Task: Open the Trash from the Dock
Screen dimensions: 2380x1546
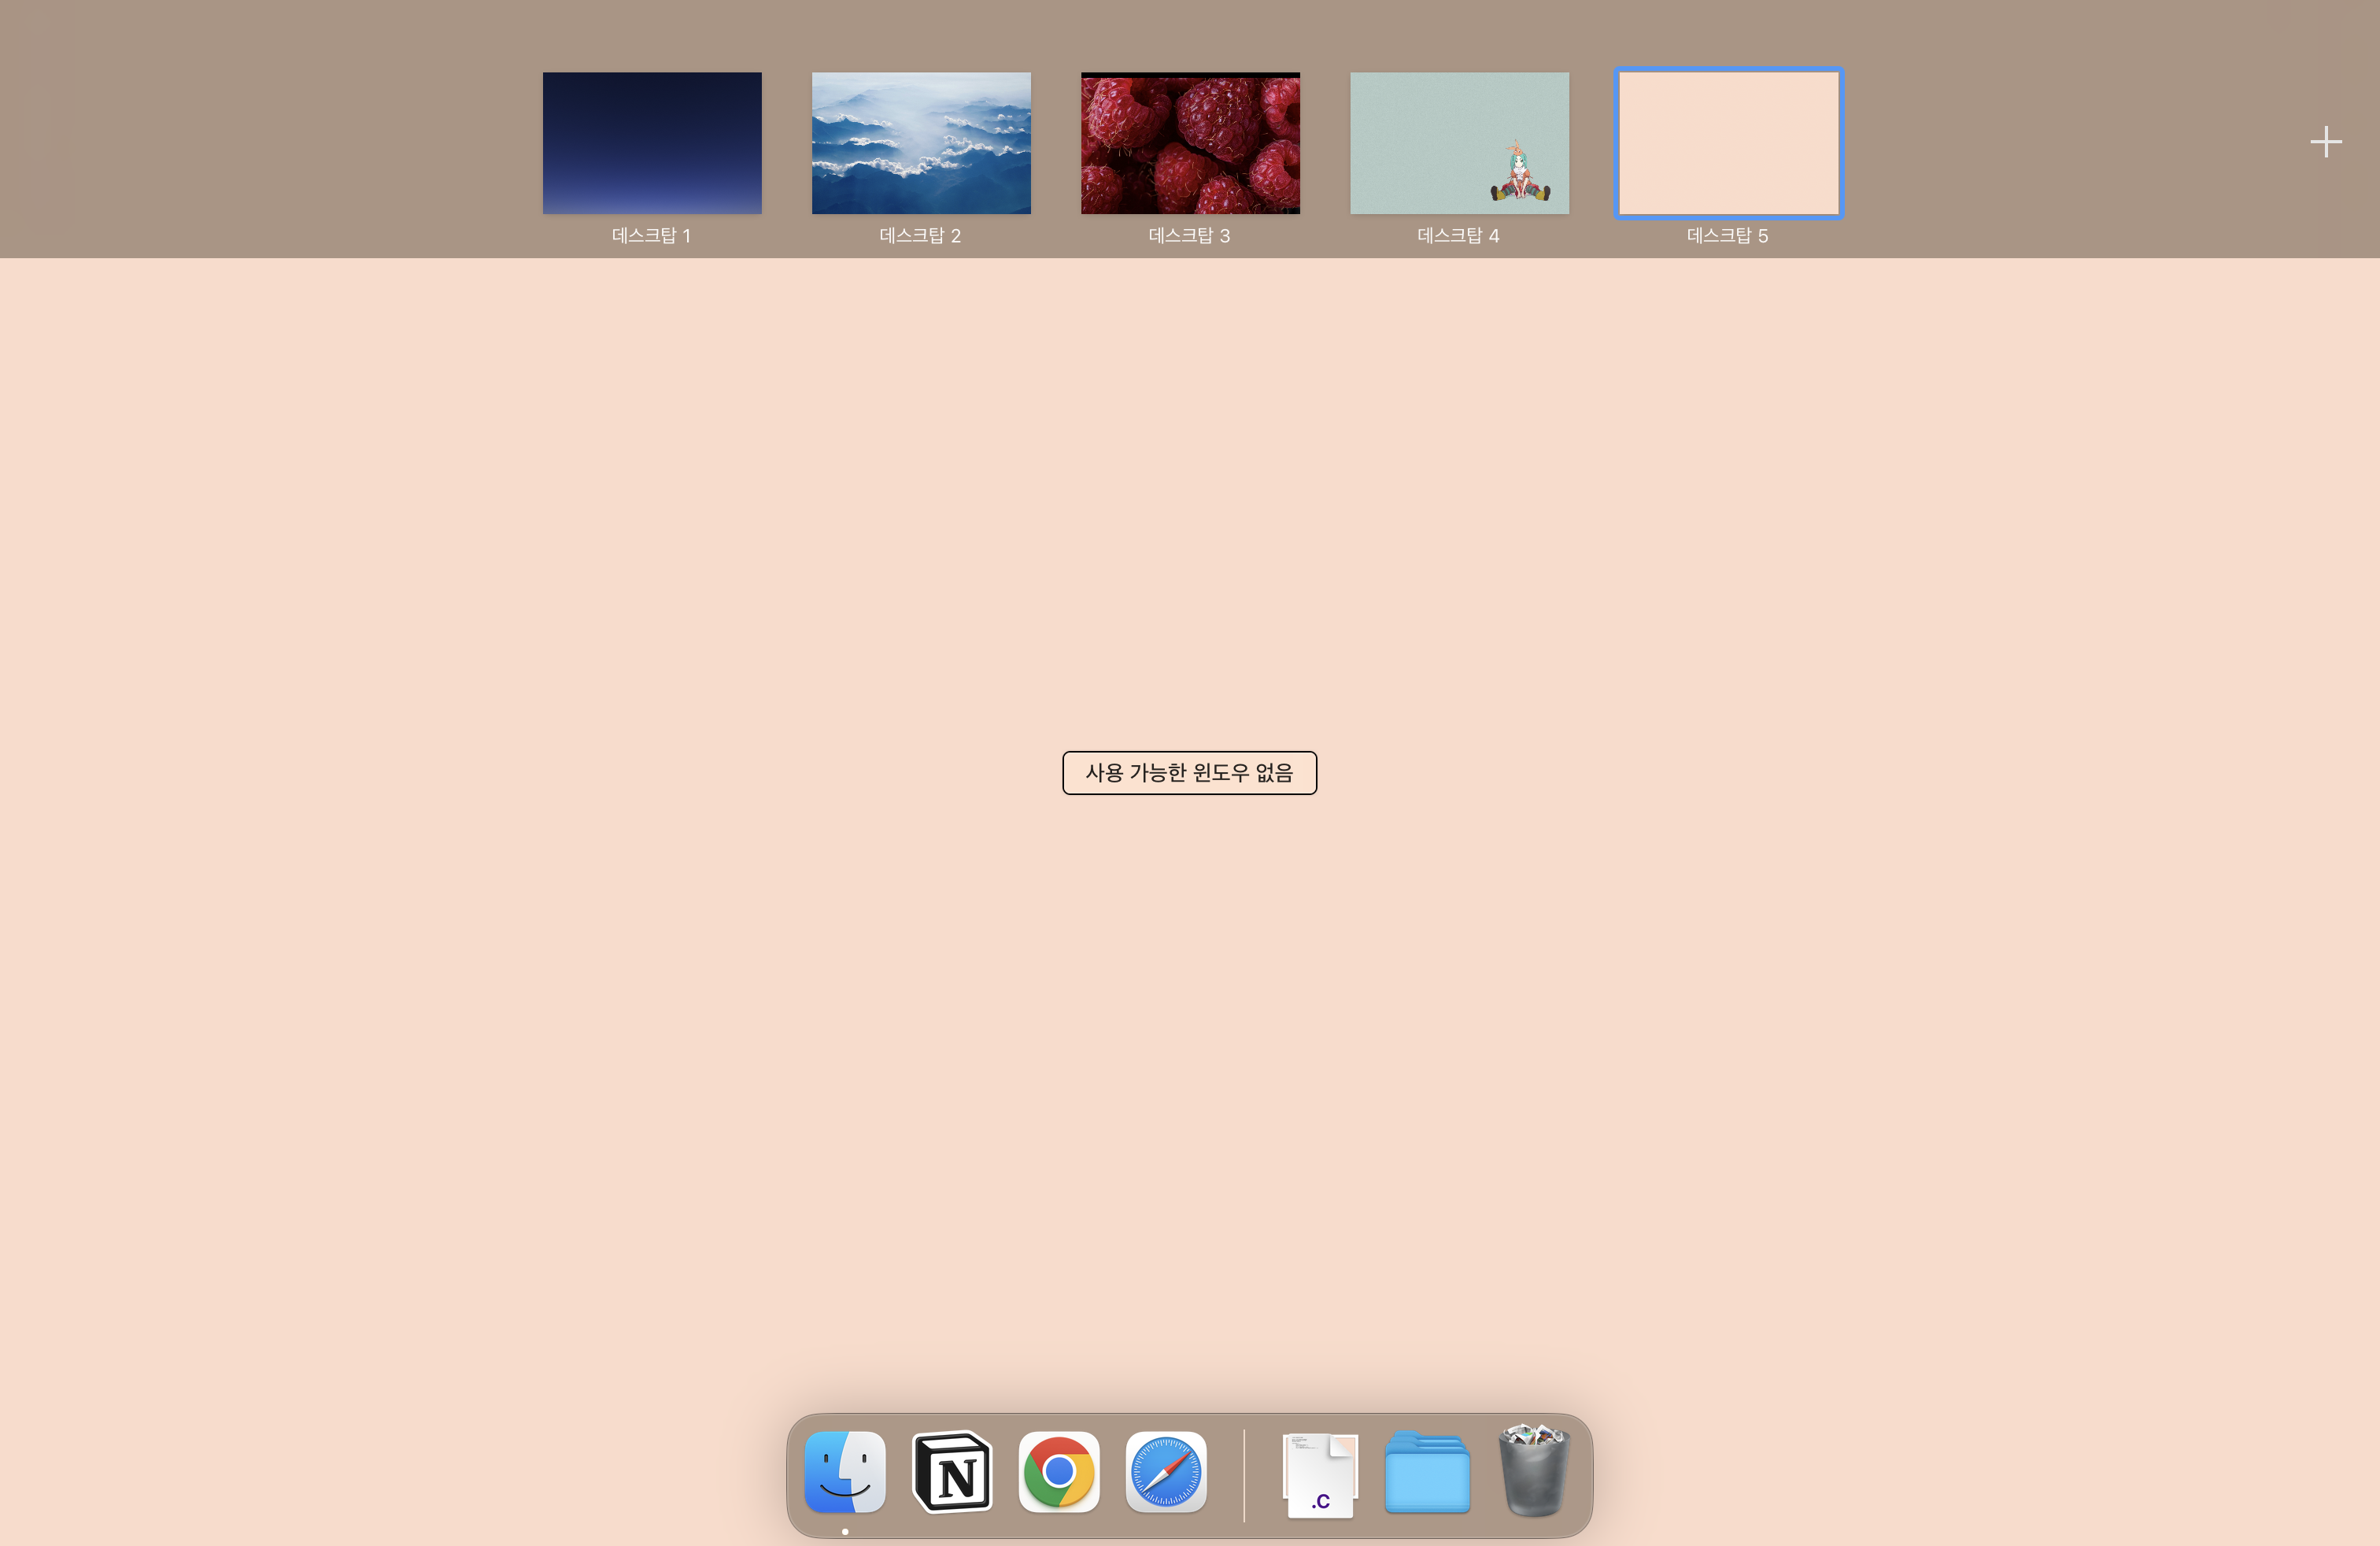Action: point(1535,1473)
